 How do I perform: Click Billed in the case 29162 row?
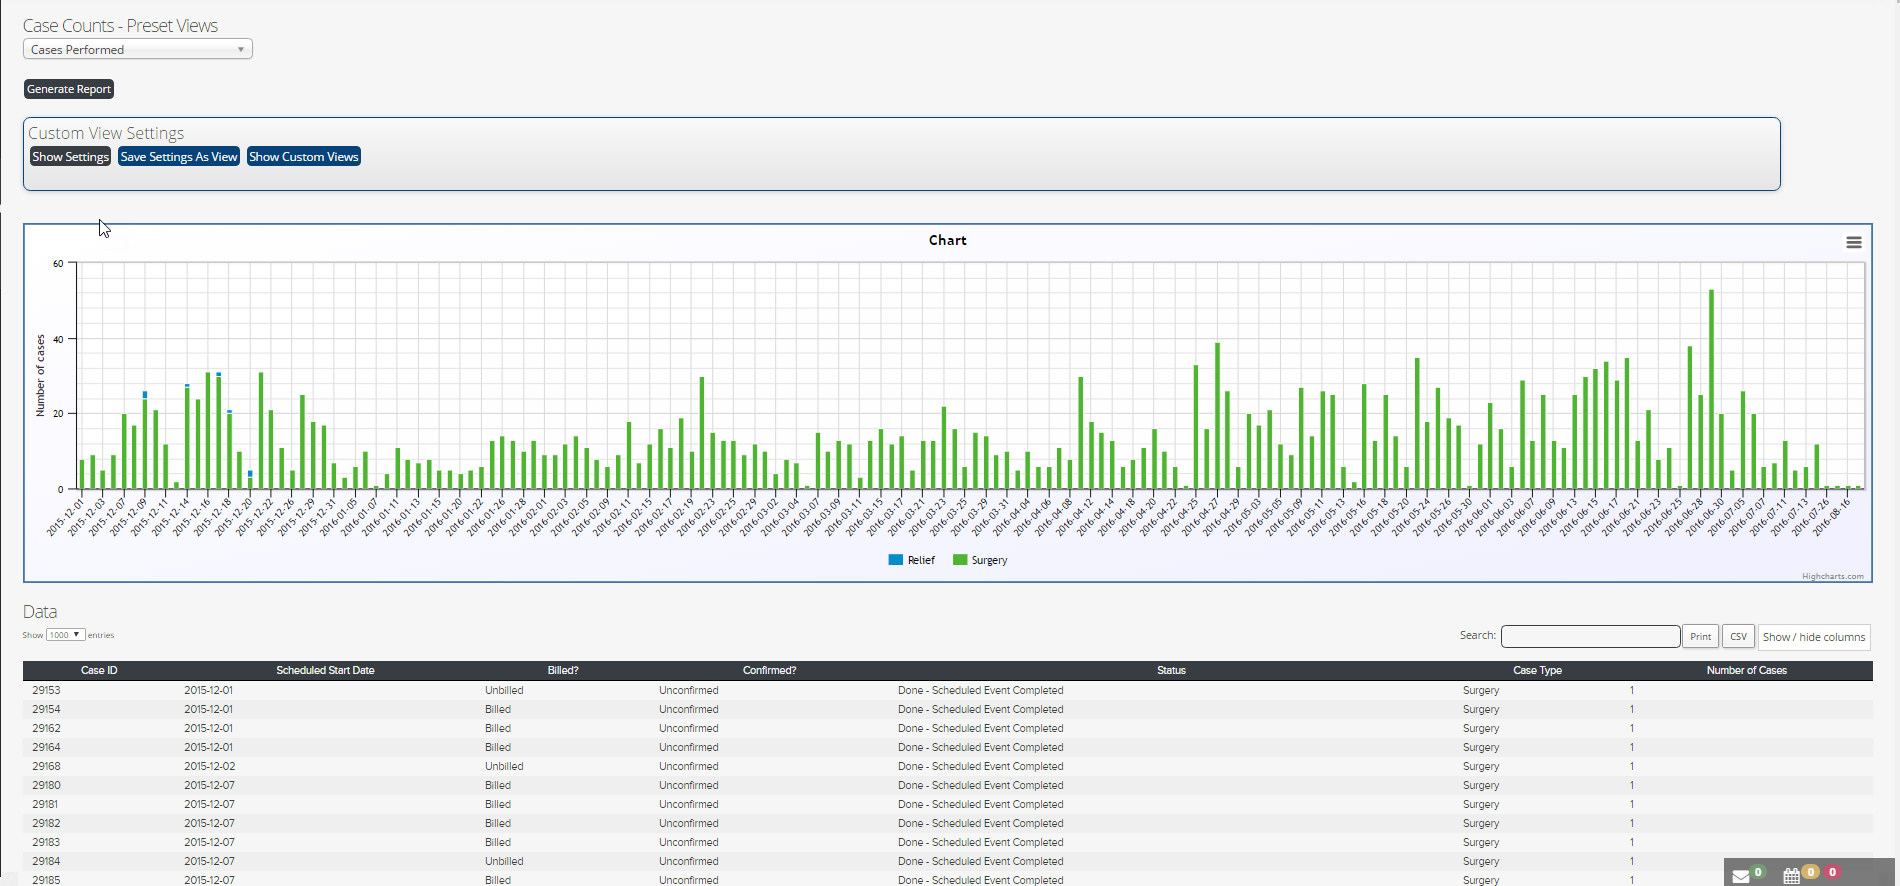498,728
